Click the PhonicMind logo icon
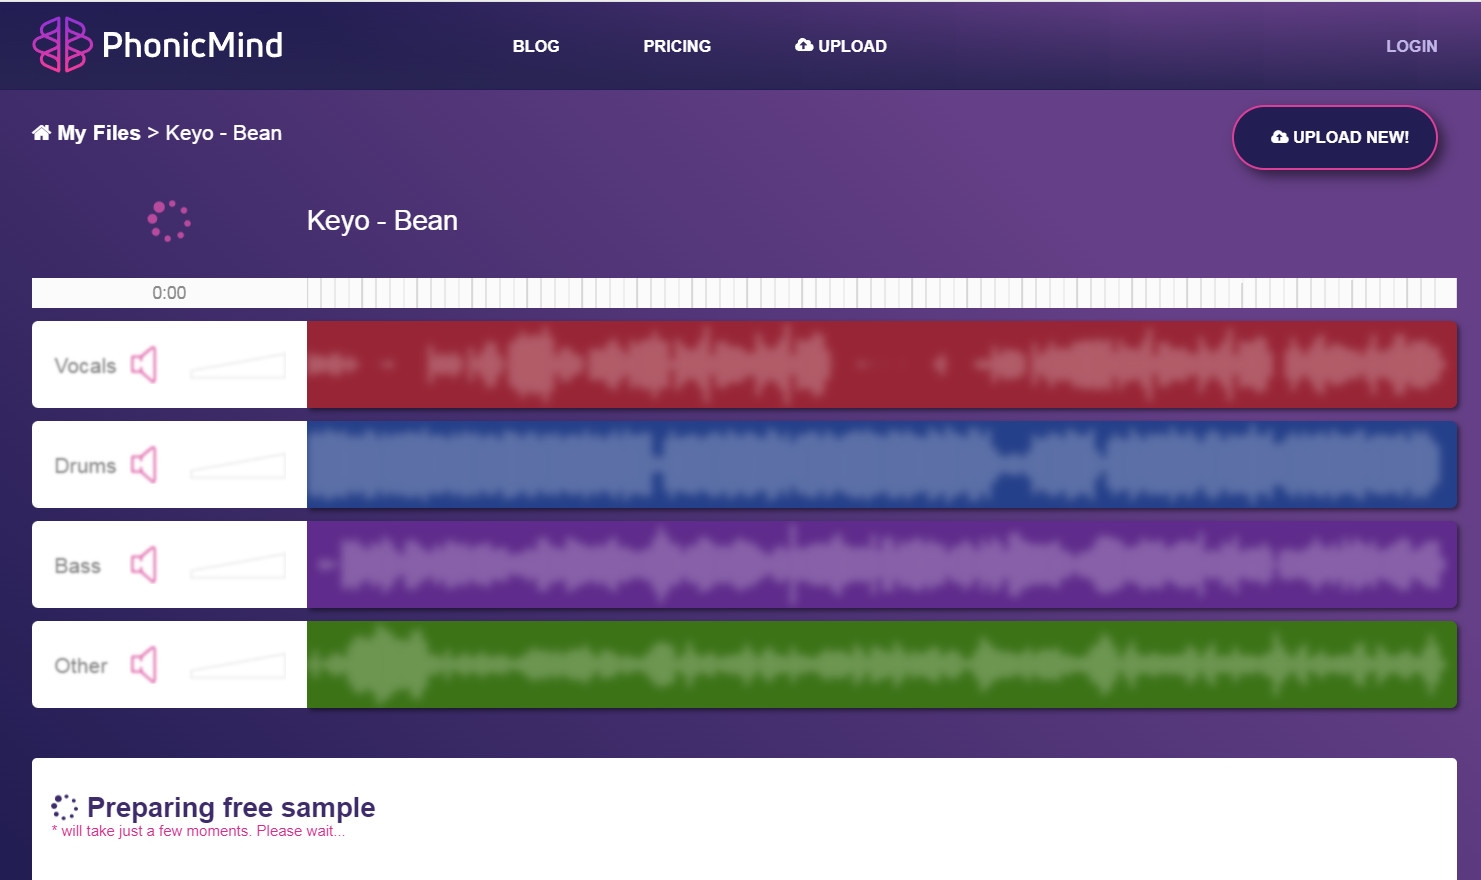Viewport: 1481px width, 880px height. [62, 44]
